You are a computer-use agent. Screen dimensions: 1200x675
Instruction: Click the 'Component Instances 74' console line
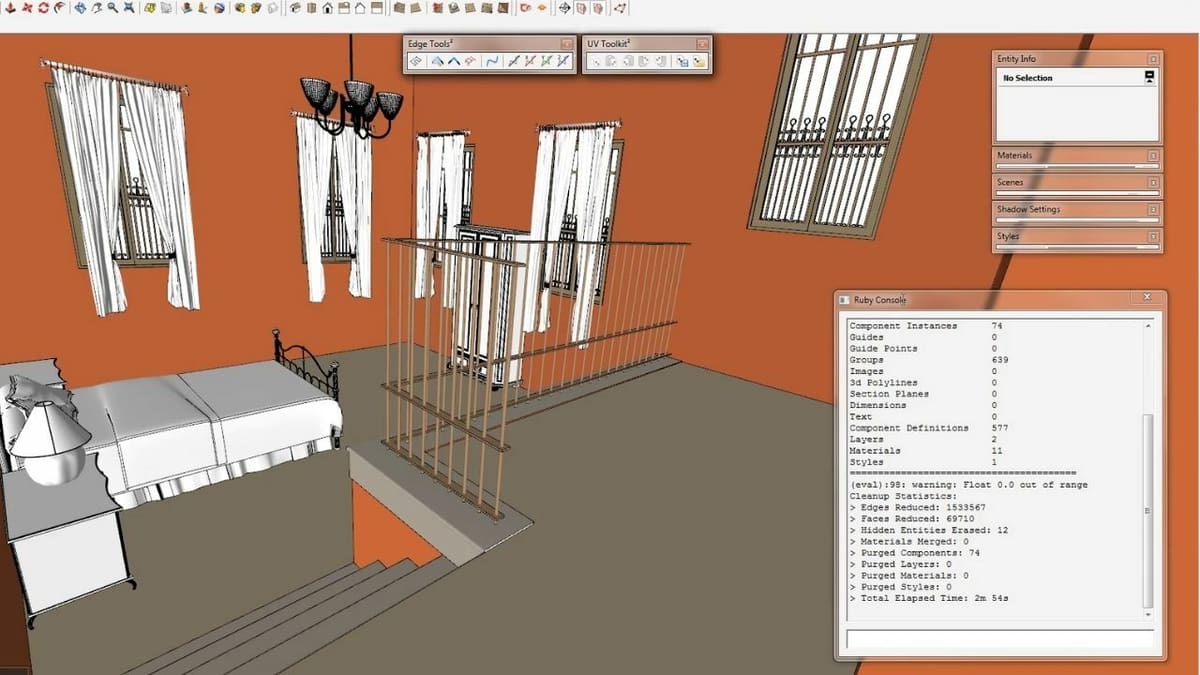[x=926, y=326]
